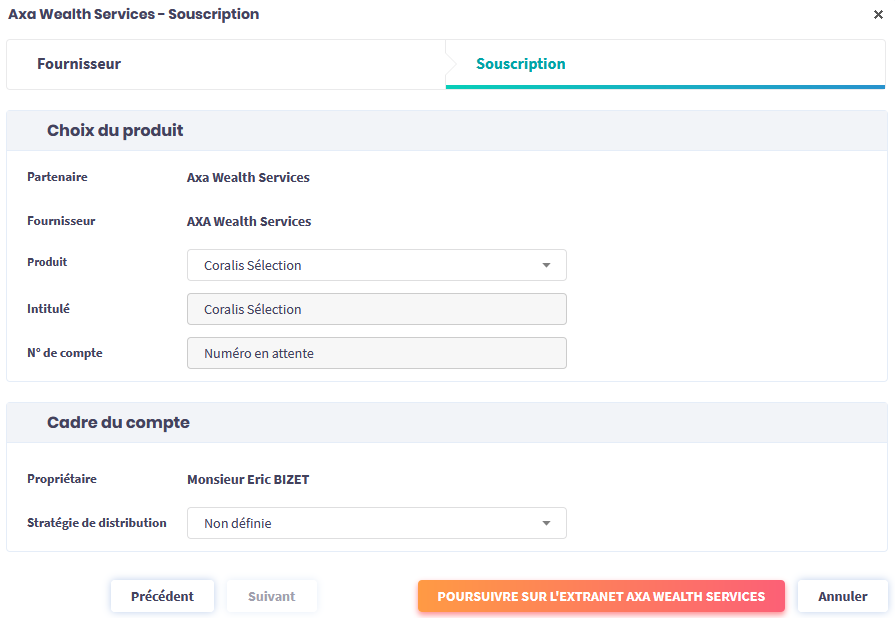The height and width of the screenshot is (618, 895).
Task: Click the Produit dropdown arrow icon
Action: click(x=546, y=265)
